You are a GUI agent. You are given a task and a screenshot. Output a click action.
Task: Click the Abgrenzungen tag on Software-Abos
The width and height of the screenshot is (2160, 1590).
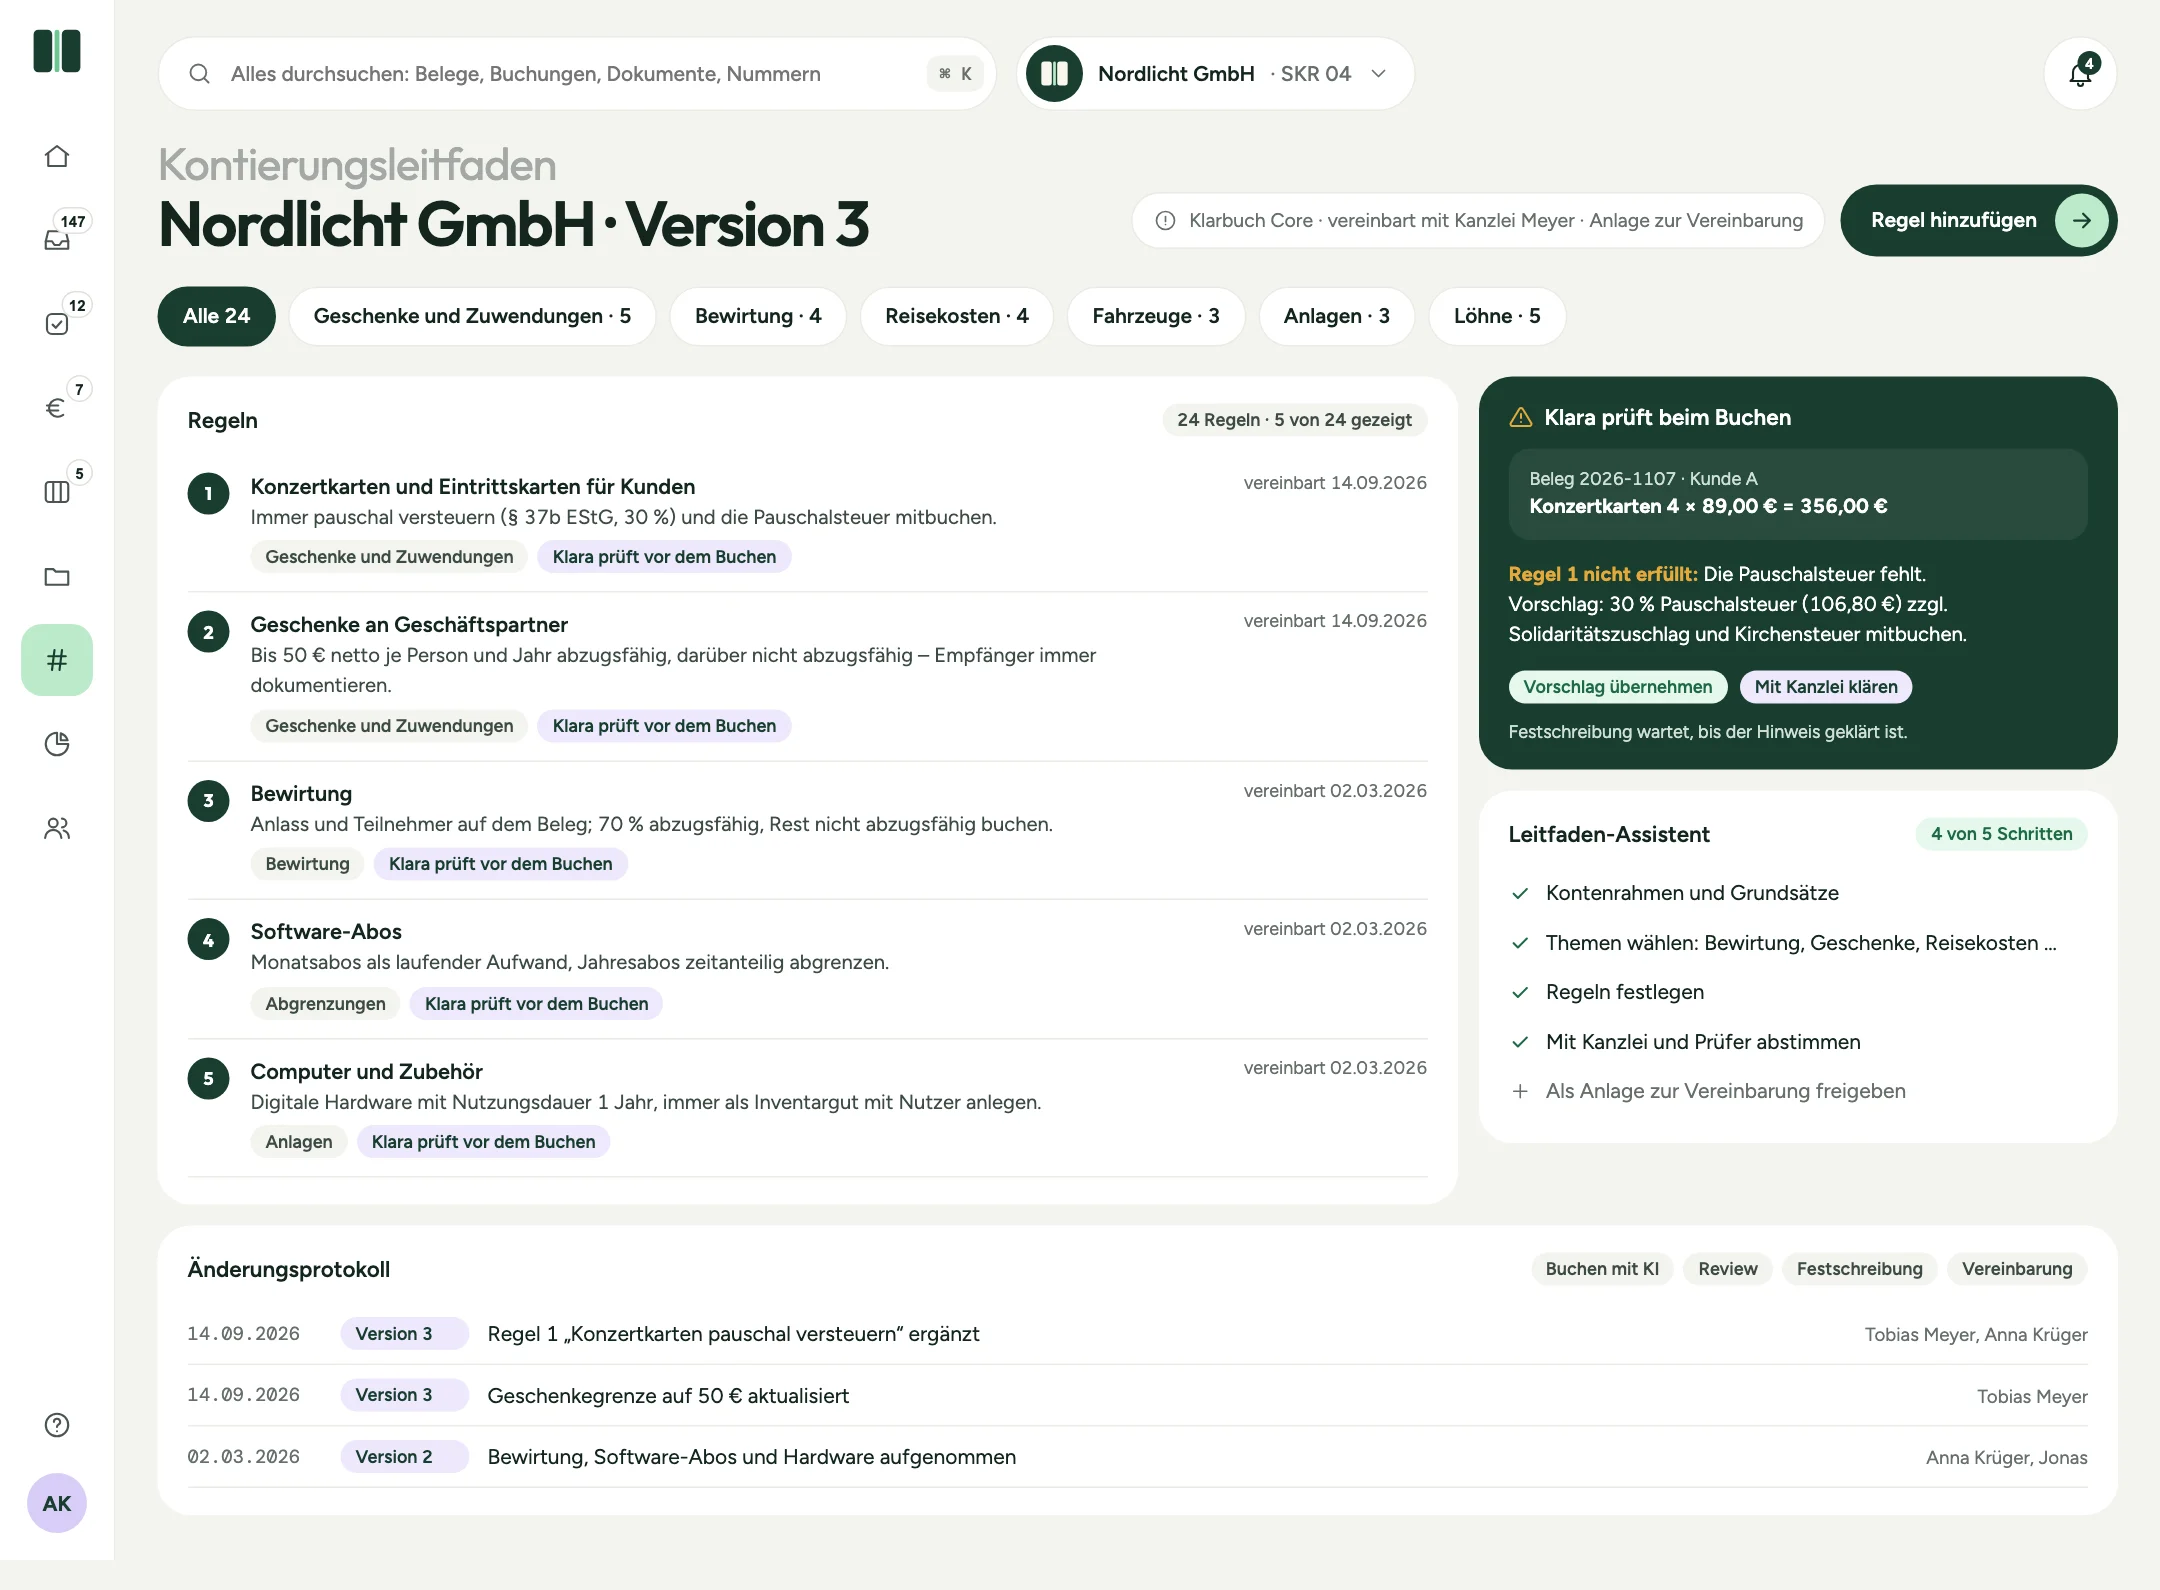pyautogui.click(x=325, y=1004)
